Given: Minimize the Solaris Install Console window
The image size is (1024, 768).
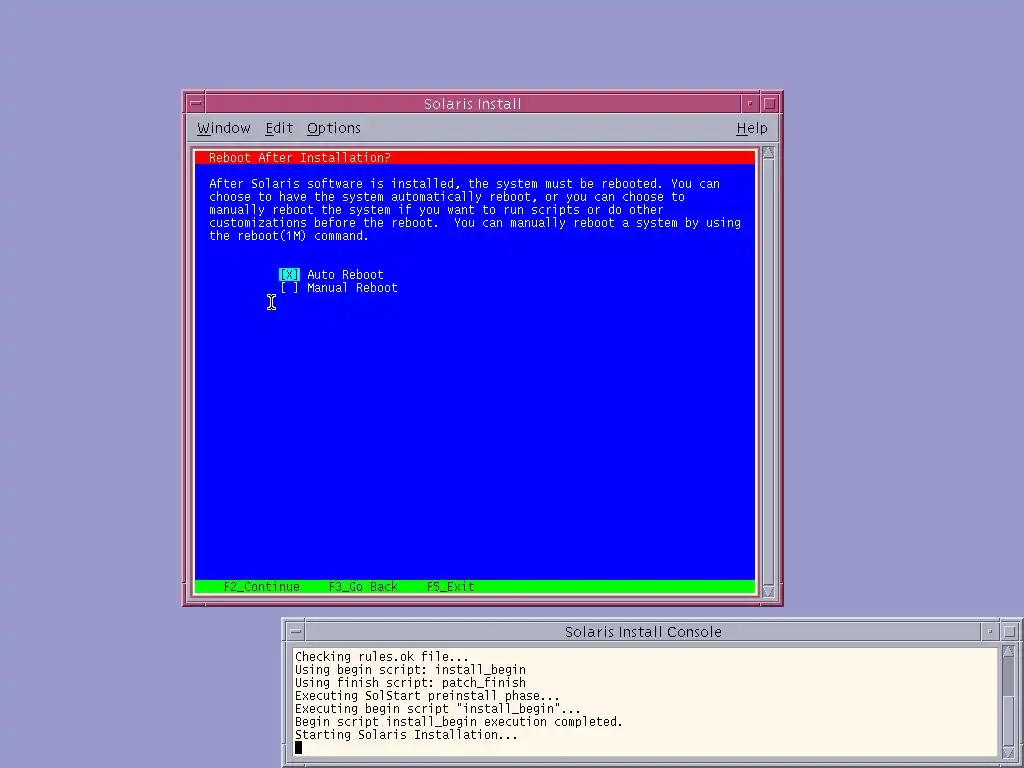Looking at the screenshot, I should tap(990, 632).
